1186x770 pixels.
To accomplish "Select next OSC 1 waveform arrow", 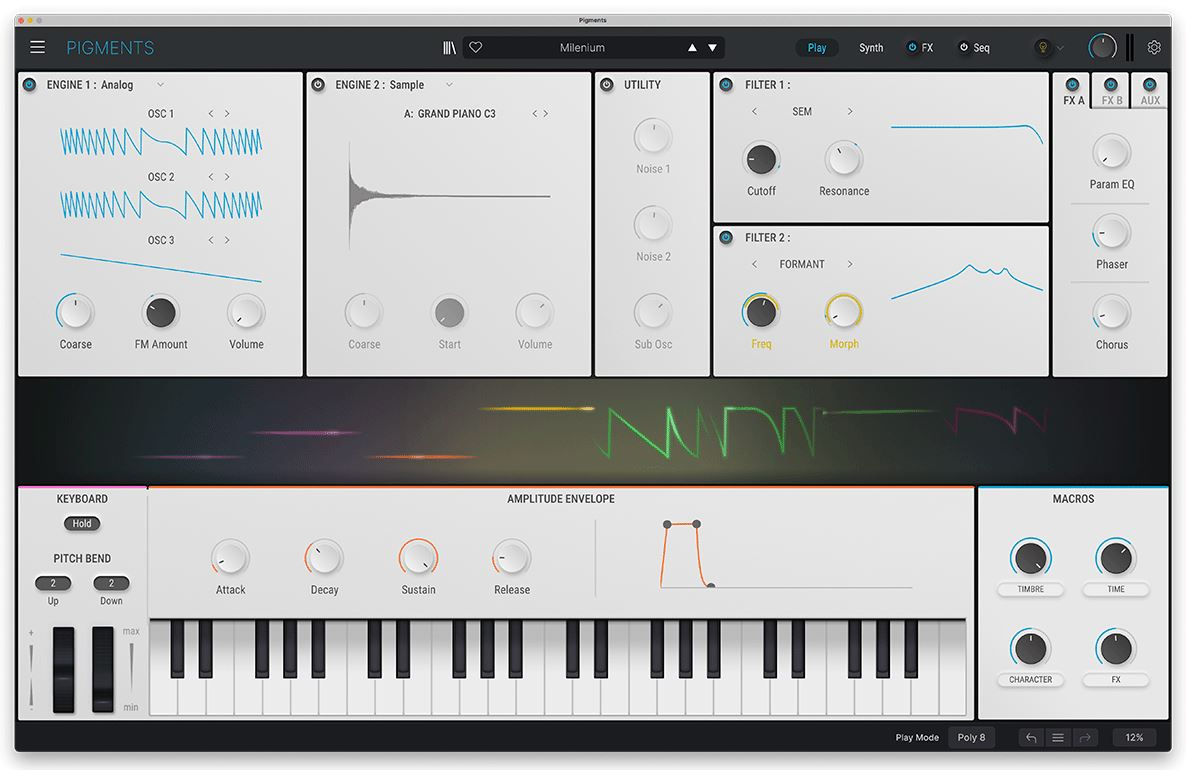I will click(227, 113).
